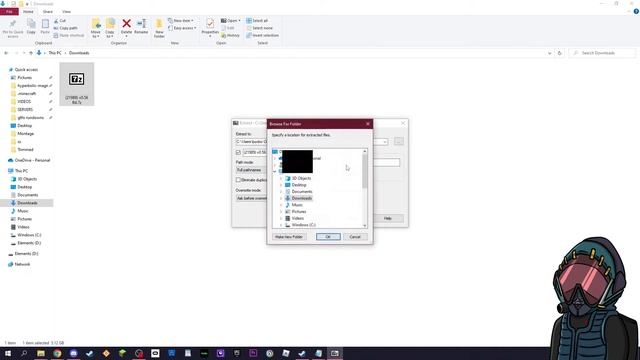Open taskbar search magnifier icon
Image resolution: width=640 pixels, height=360 pixels.
point(24,353)
